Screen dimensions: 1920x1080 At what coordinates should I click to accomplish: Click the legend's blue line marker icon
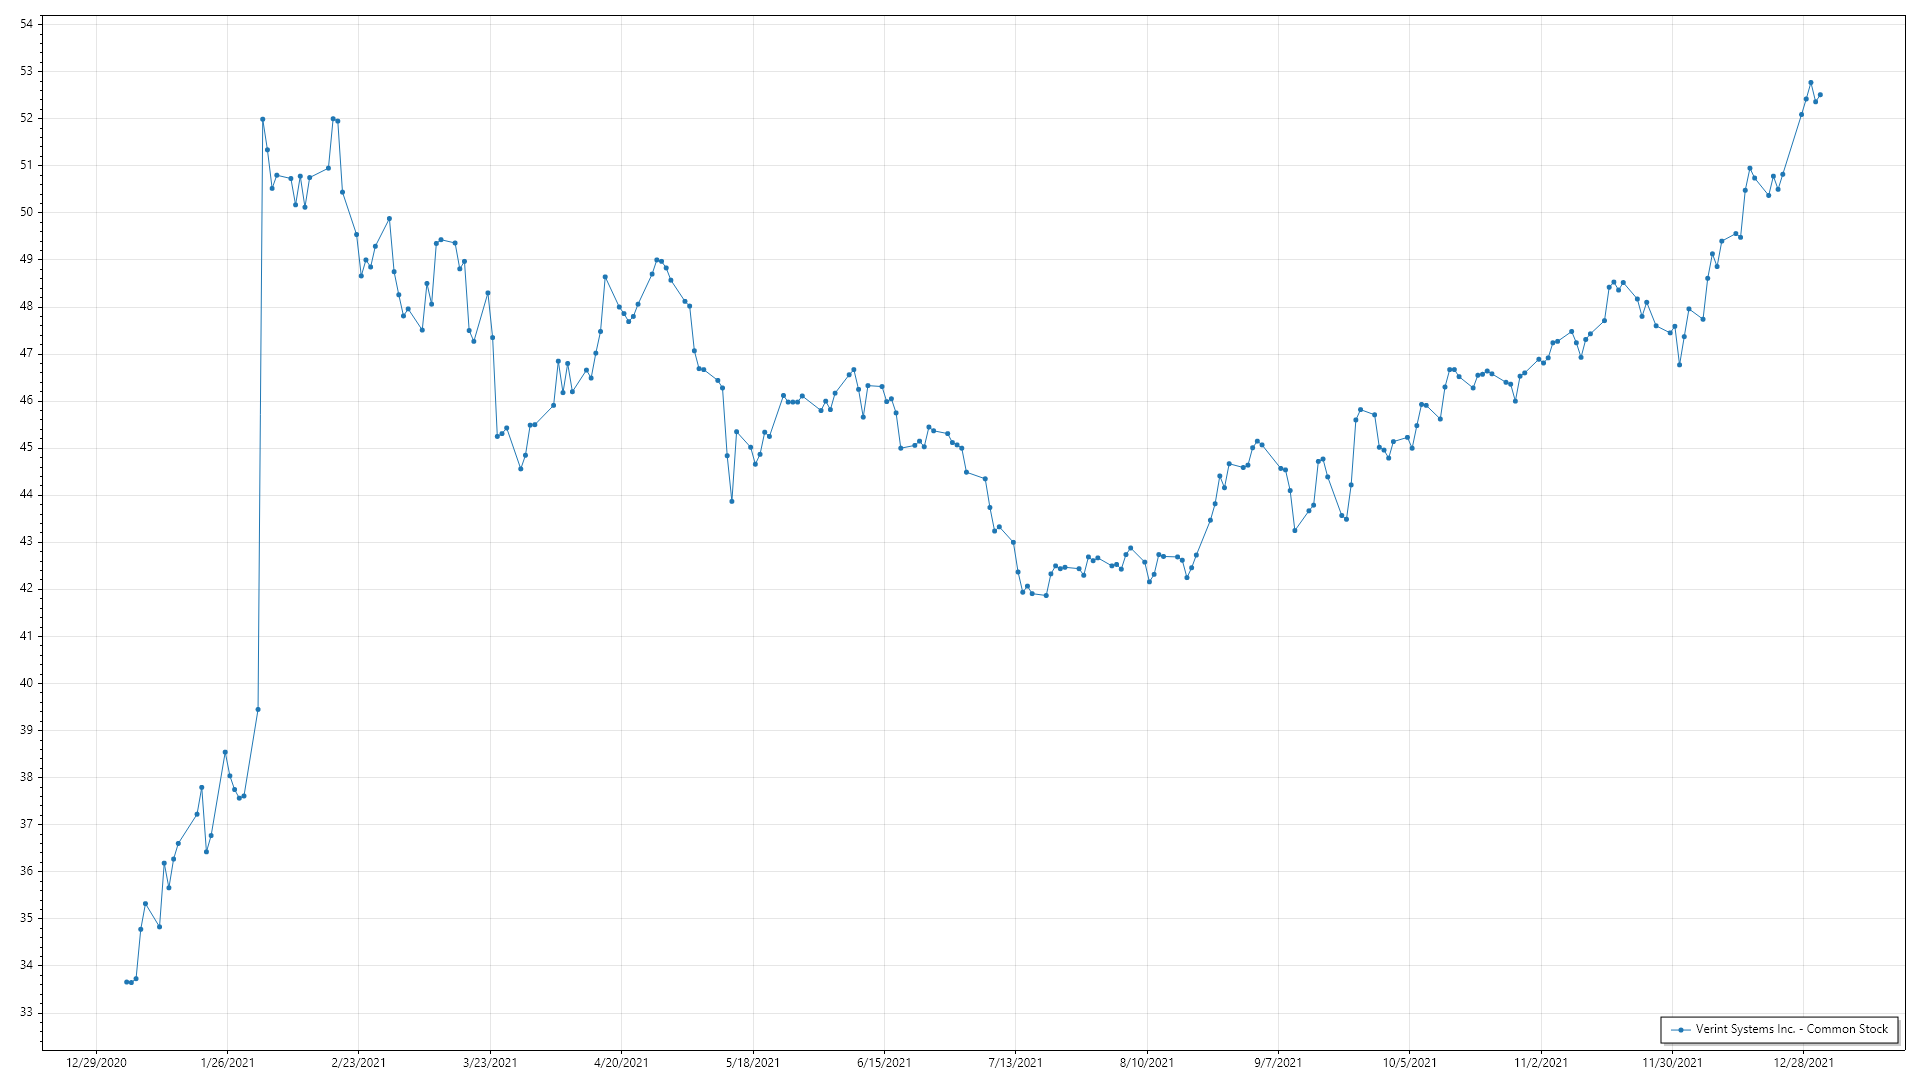1681,1030
